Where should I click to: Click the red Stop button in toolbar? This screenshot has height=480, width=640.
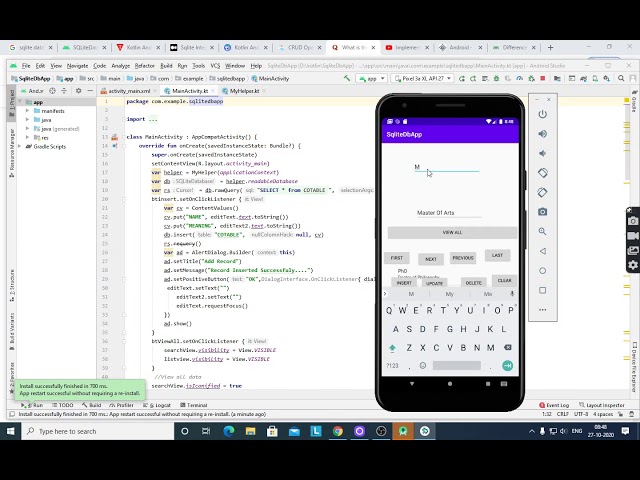(542, 78)
